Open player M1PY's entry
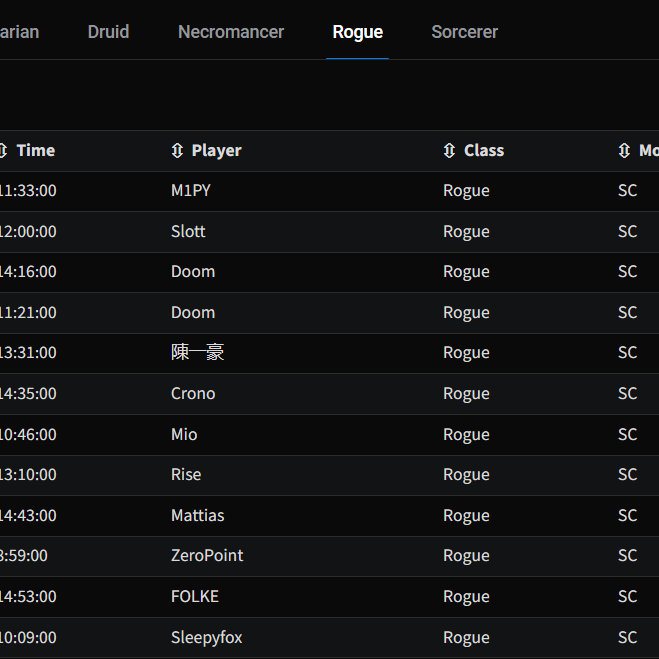The height and width of the screenshot is (659, 659). point(191,191)
